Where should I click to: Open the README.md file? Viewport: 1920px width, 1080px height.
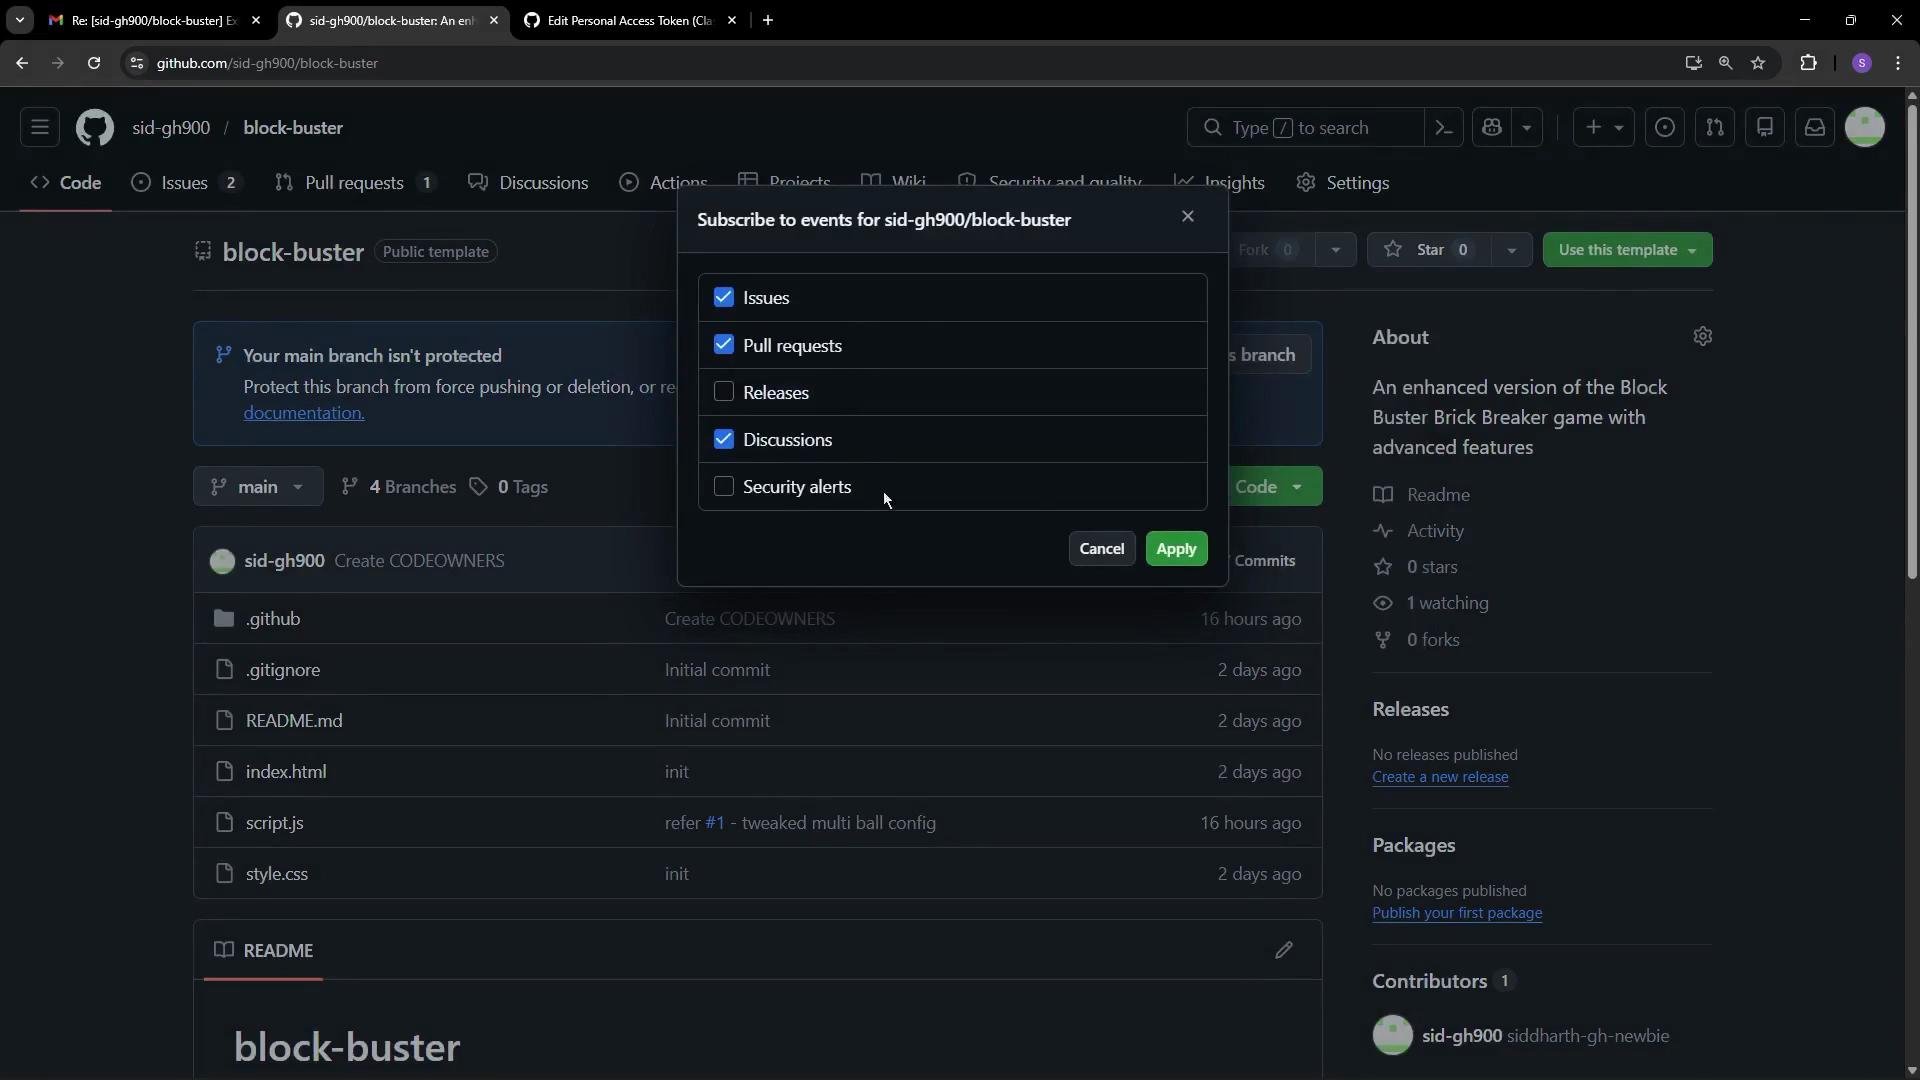(x=294, y=721)
